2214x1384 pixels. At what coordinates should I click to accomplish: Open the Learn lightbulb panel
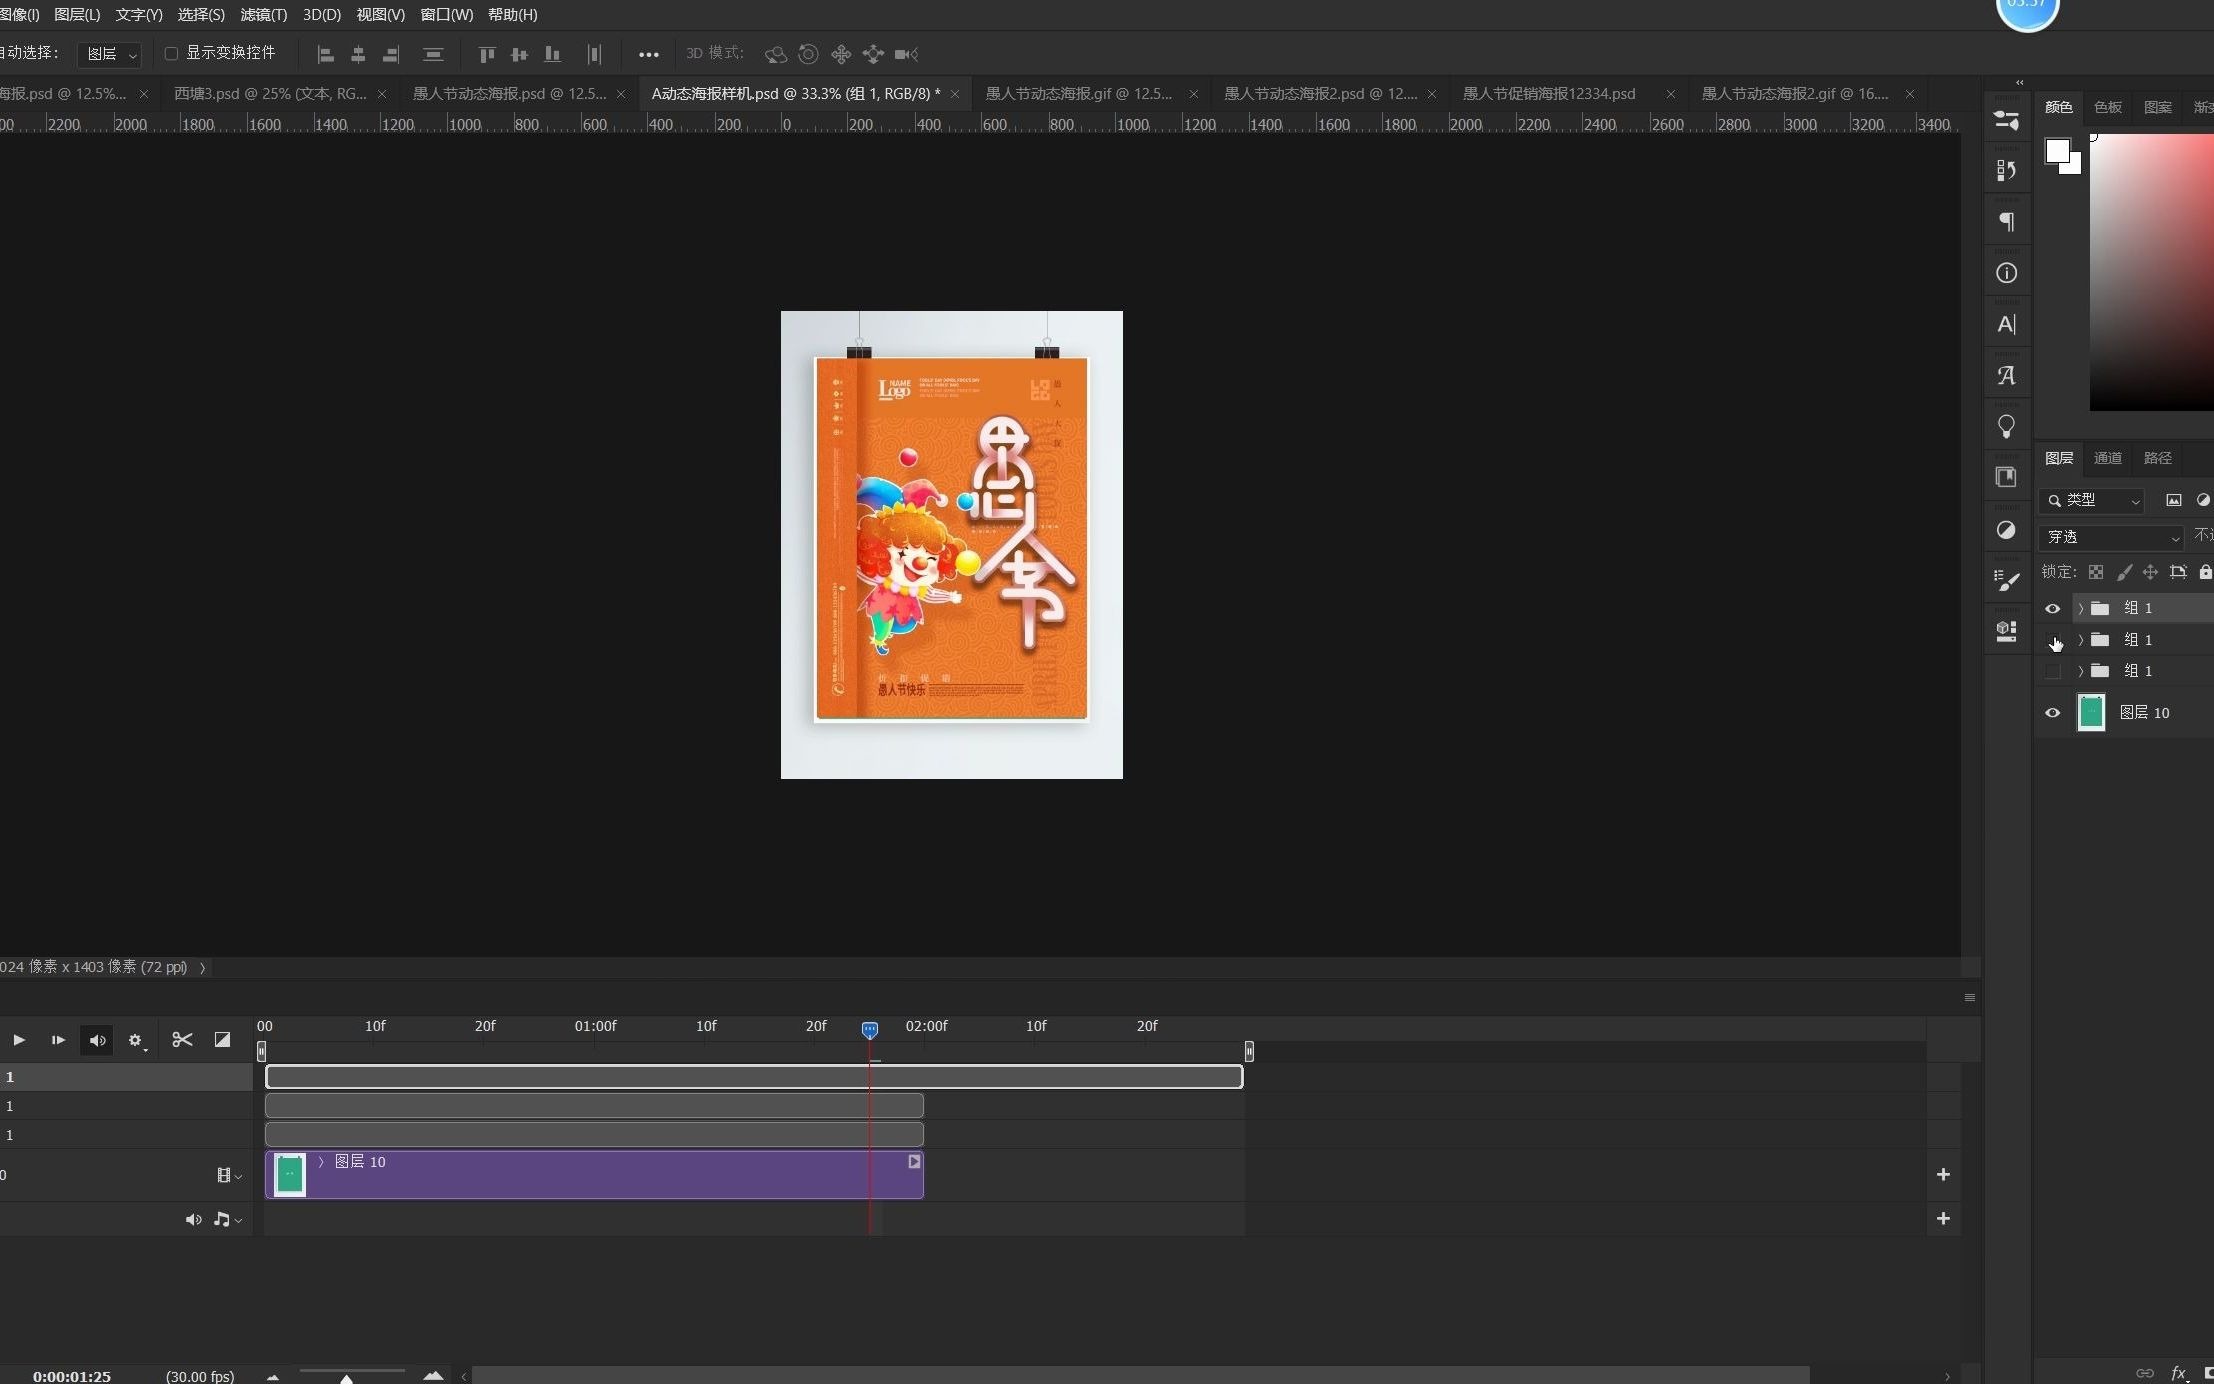[2006, 427]
